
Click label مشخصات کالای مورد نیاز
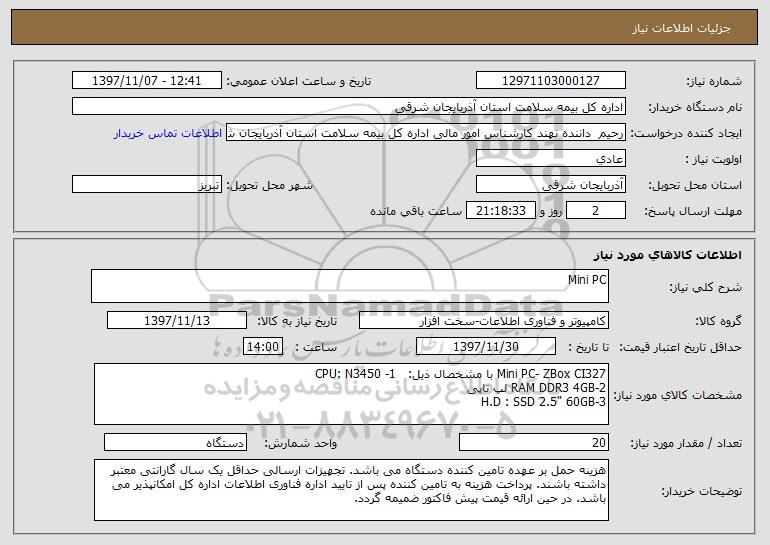tap(679, 395)
